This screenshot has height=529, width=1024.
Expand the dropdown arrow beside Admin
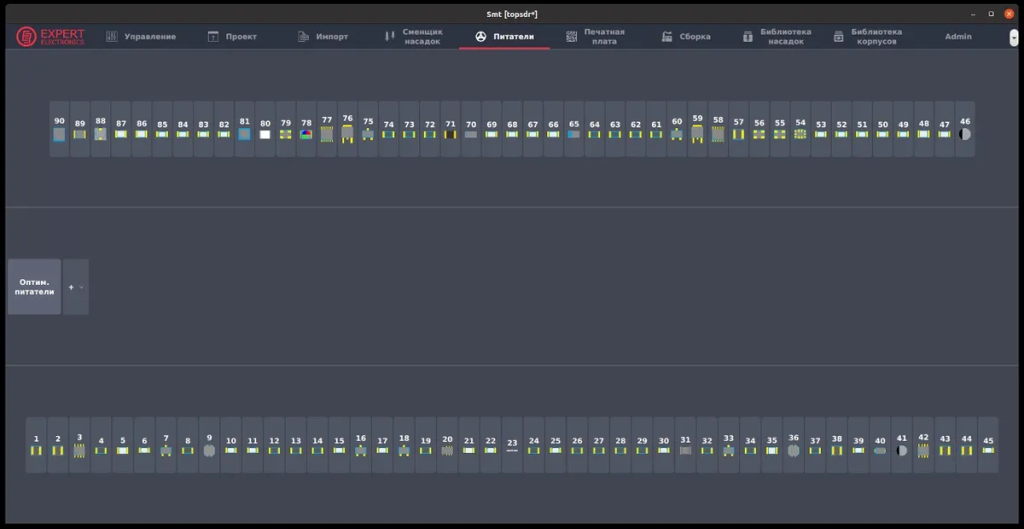click(x=1014, y=37)
